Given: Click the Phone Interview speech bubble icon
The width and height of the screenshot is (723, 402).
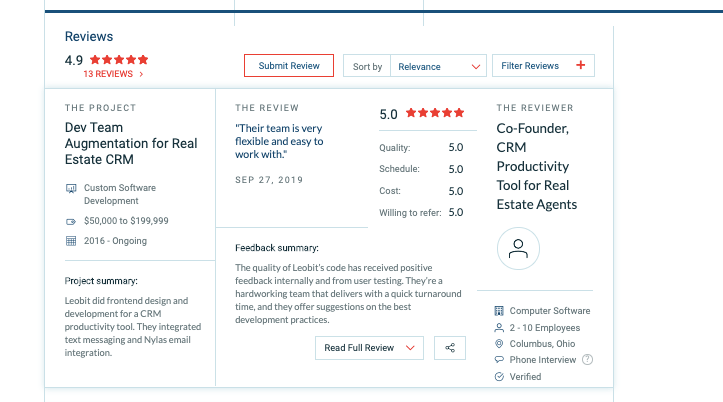Looking at the screenshot, I should [x=499, y=360].
